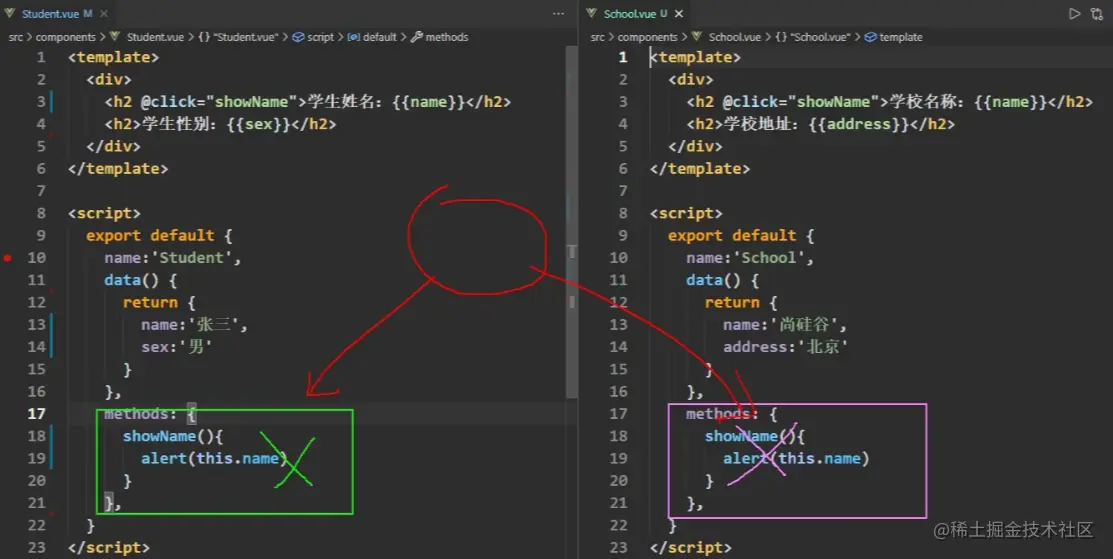This screenshot has height=559, width=1113.
Task: Click data() { in Student.vue
Action: pos(141,280)
